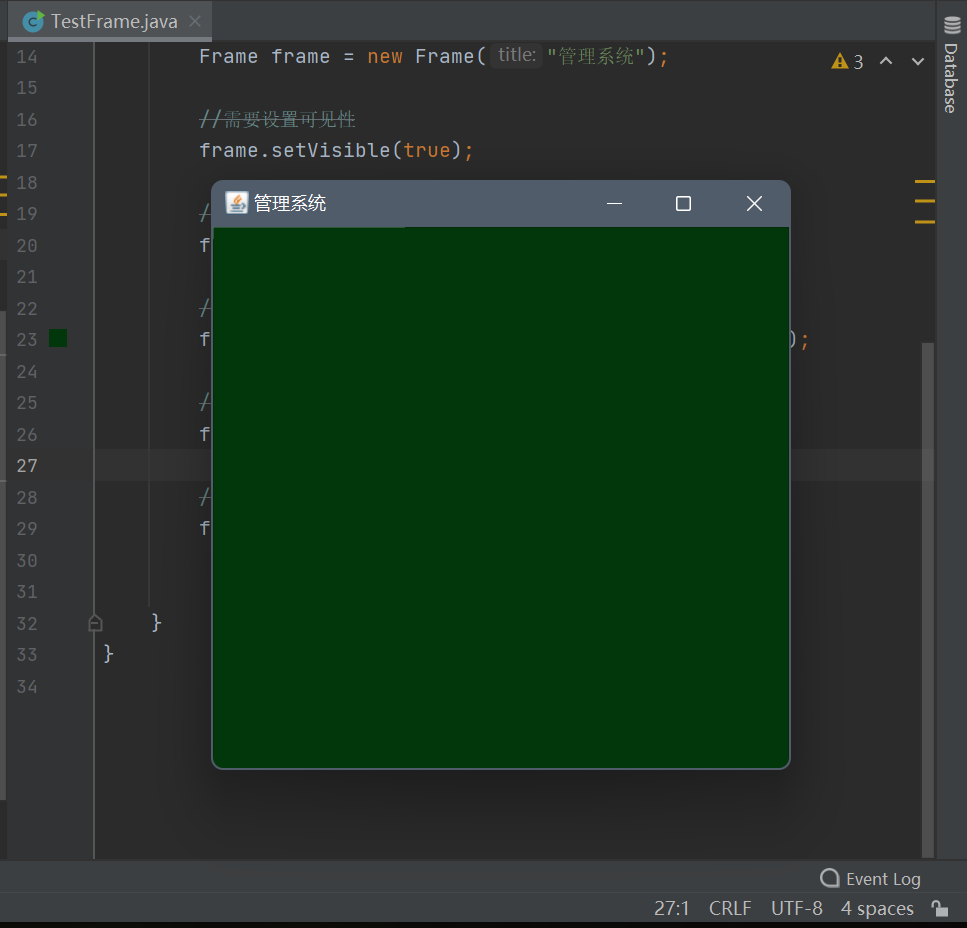Minimize the 管理系统 frame window
967x928 pixels.
pyautogui.click(x=615, y=204)
